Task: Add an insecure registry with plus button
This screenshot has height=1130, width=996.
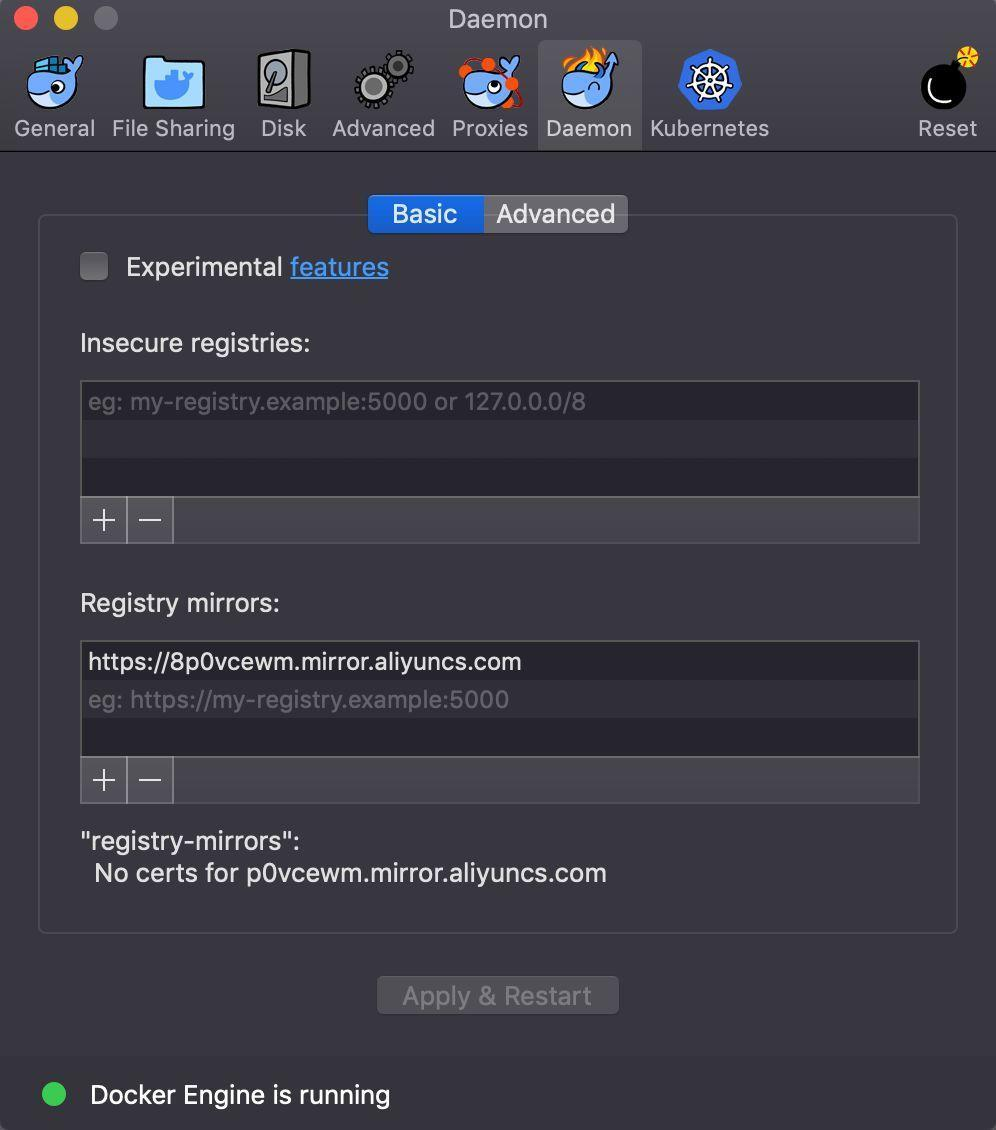Action: click(104, 520)
